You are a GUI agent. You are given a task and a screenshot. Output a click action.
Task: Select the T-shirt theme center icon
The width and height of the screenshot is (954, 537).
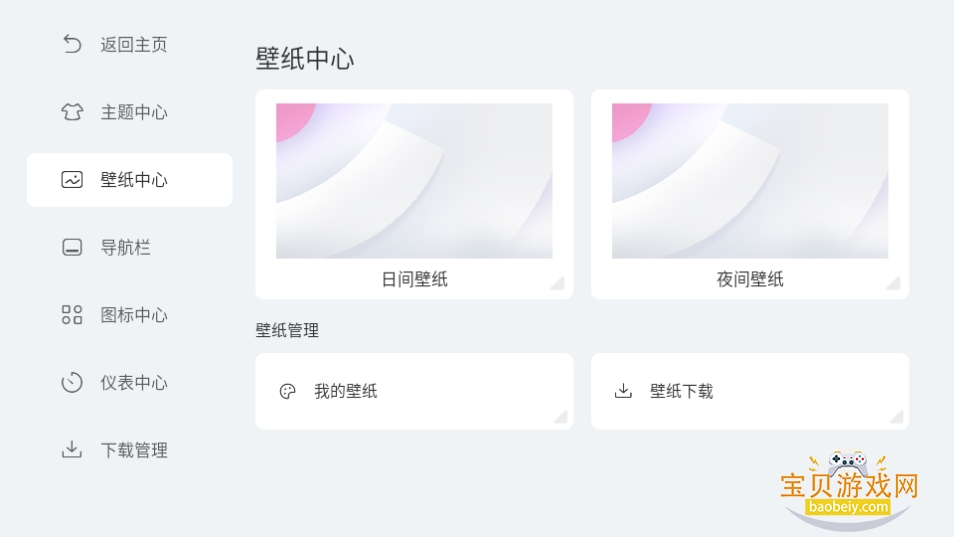72,112
